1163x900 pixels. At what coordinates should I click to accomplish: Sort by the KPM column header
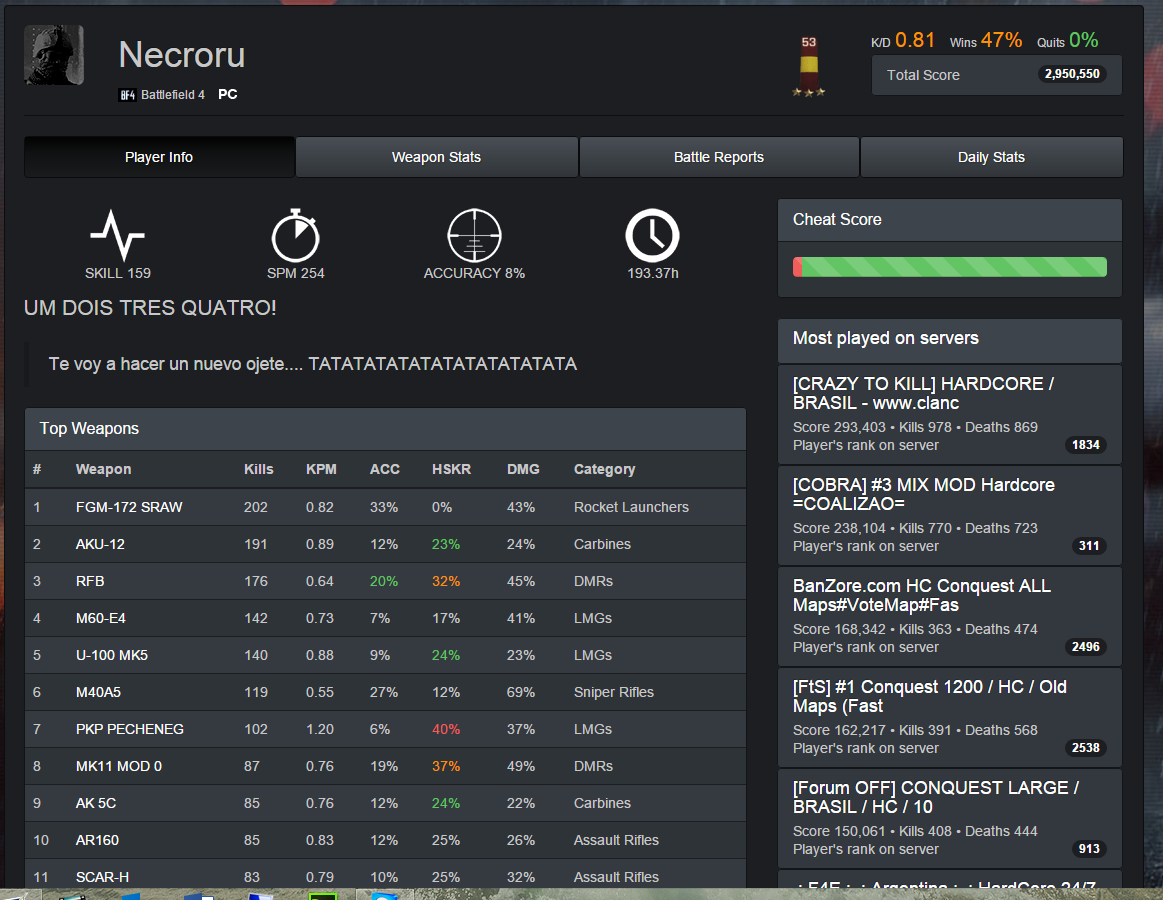pyautogui.click(x=321, y=469)
